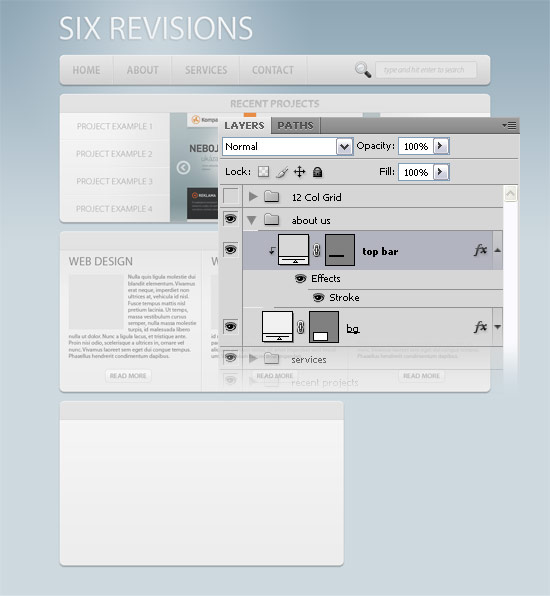This screenshot has width=550, height=596.
Task: Click the lock transparent pixels icon
Action: 263,172
